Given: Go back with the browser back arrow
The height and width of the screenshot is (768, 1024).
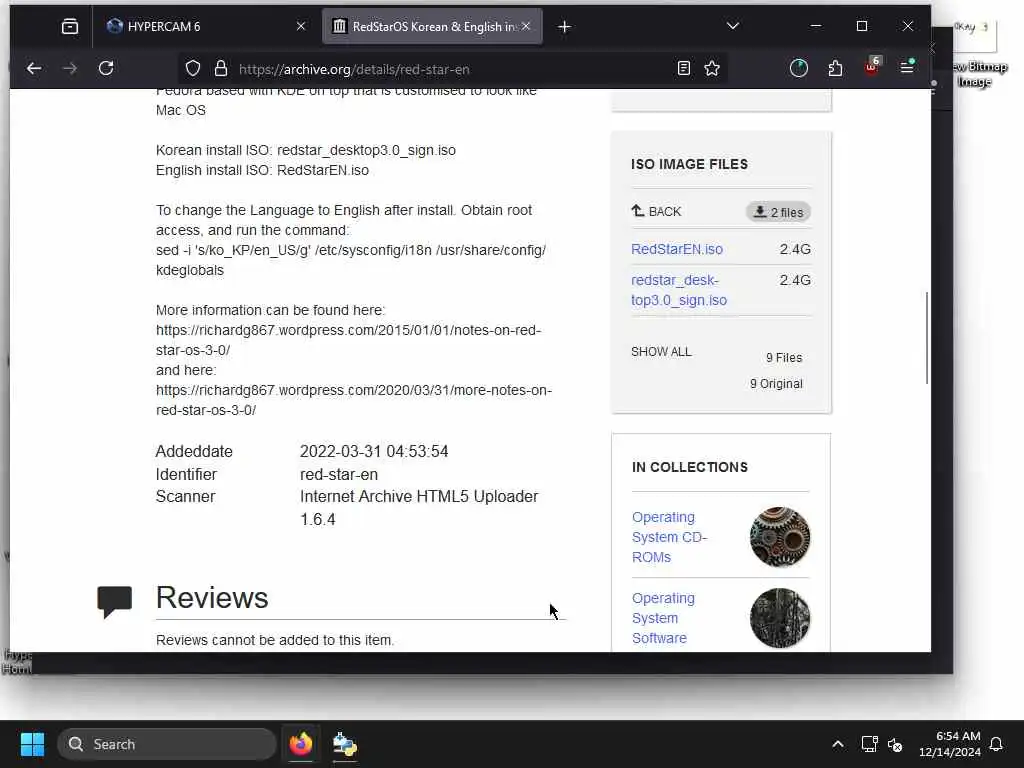Looking at the screenshot, I should coord(34,69).
